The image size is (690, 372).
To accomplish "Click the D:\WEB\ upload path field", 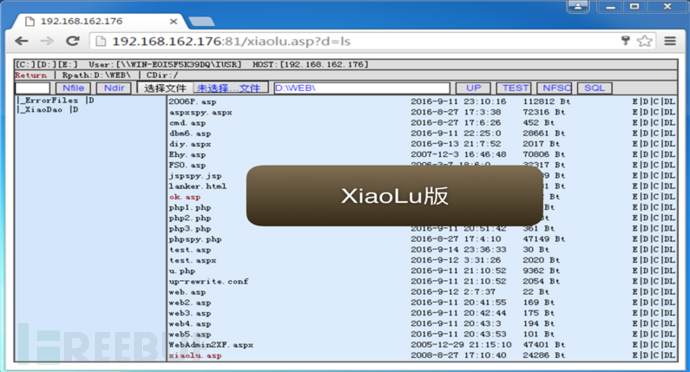I will point(362,88).
